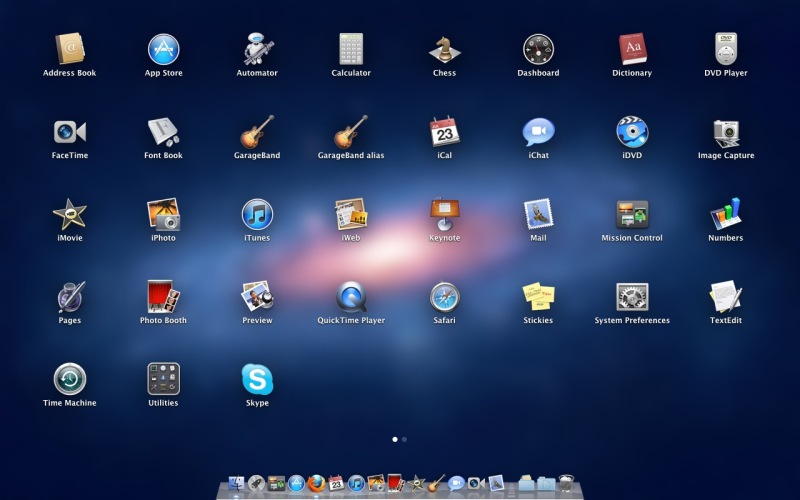This screenshot has height=500, width=800.
Task: Open DVD Player
Action: coord(726,49)
